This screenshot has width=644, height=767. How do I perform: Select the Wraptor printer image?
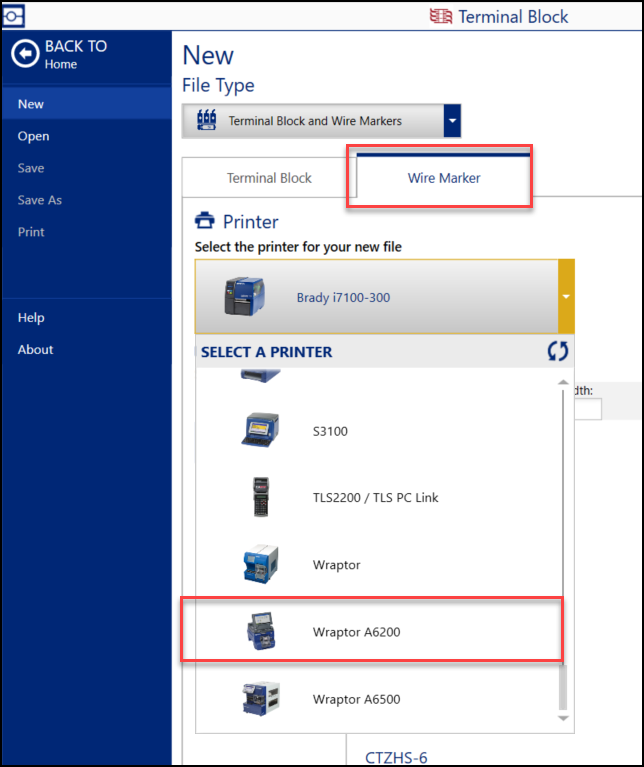[261, 564]
